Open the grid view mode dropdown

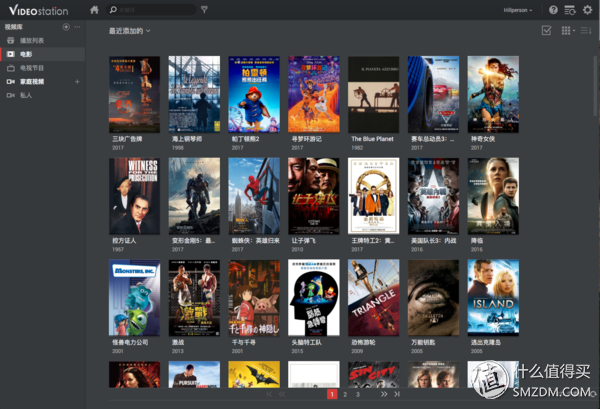(567, 31)
